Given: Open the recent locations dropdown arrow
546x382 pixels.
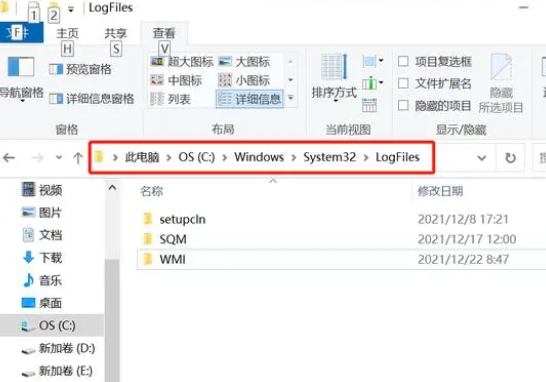Looking at the screenshot, I should 59,157.
